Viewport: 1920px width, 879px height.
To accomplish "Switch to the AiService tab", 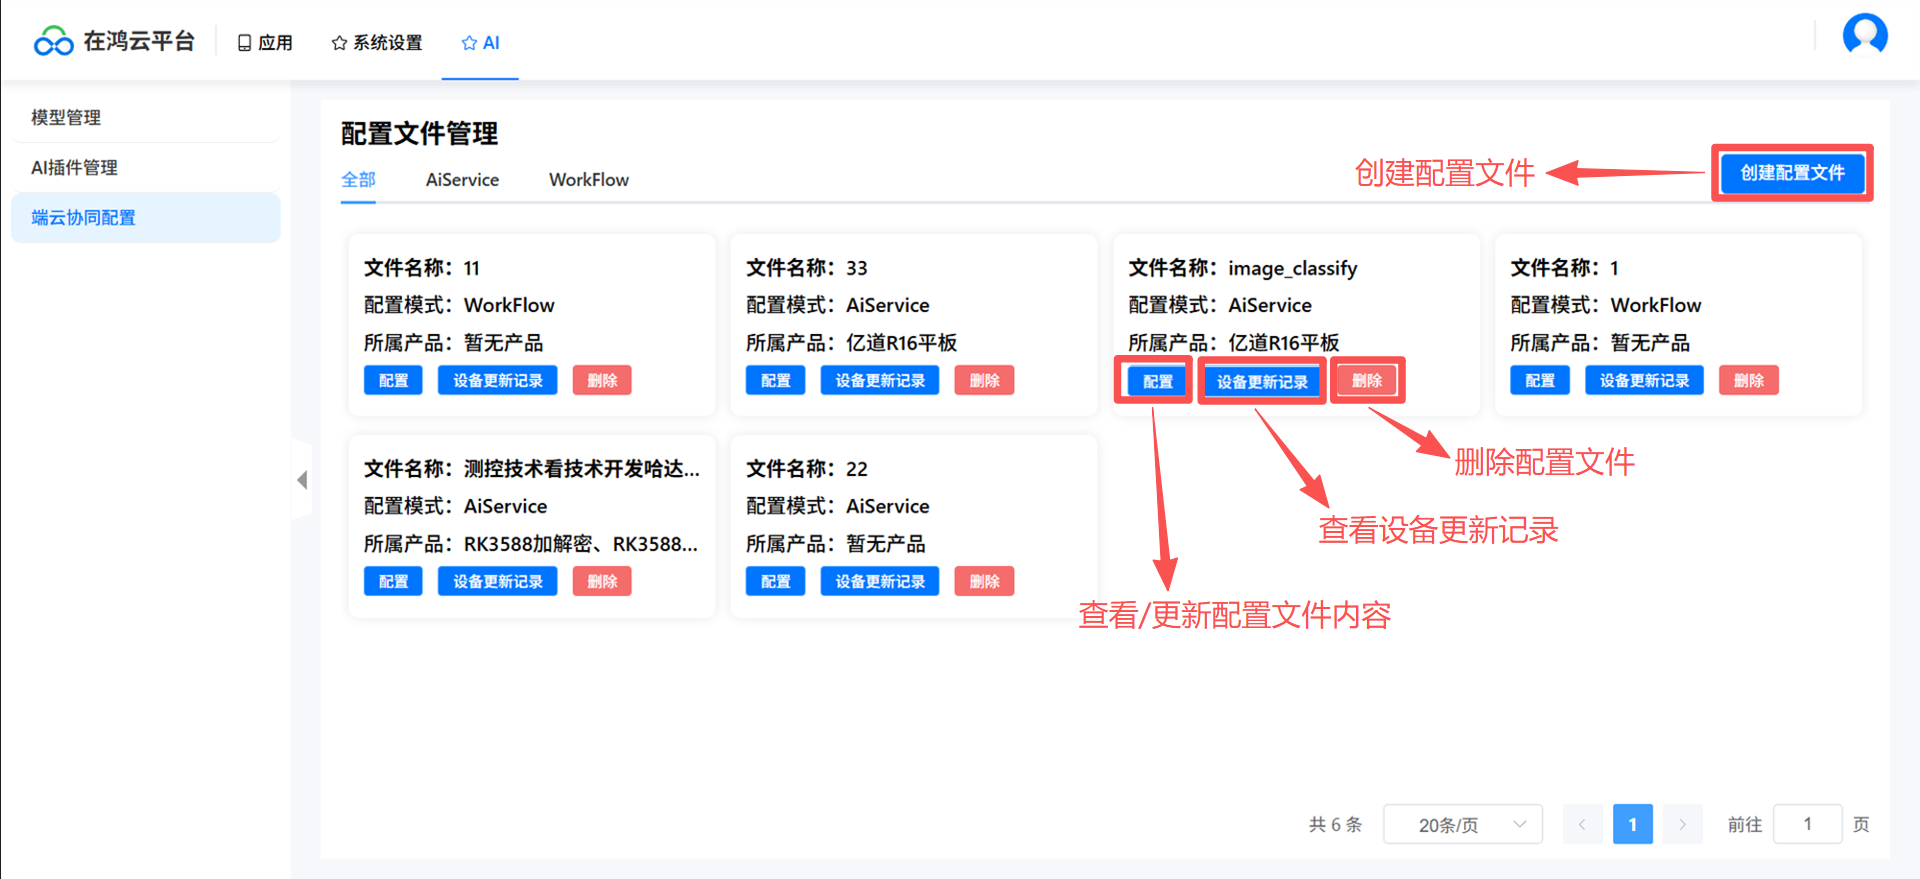I will coord(462,180).
